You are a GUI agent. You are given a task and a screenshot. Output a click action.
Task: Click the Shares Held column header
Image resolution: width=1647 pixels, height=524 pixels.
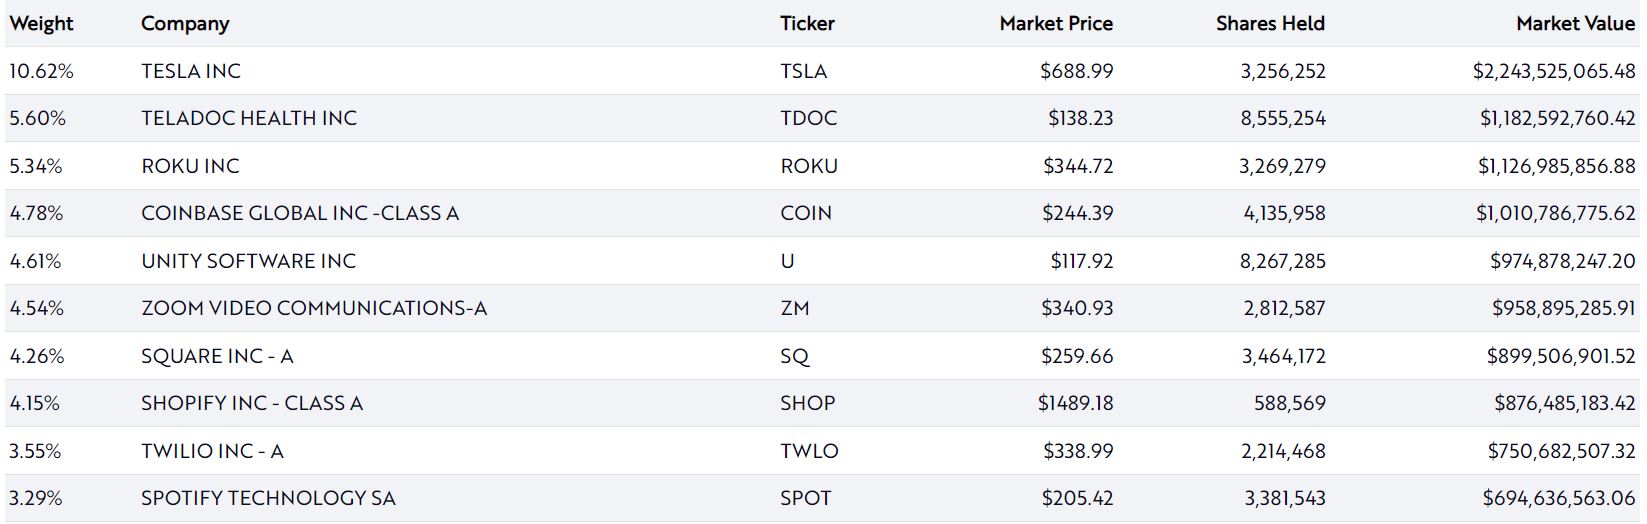tap(1270, 23)
